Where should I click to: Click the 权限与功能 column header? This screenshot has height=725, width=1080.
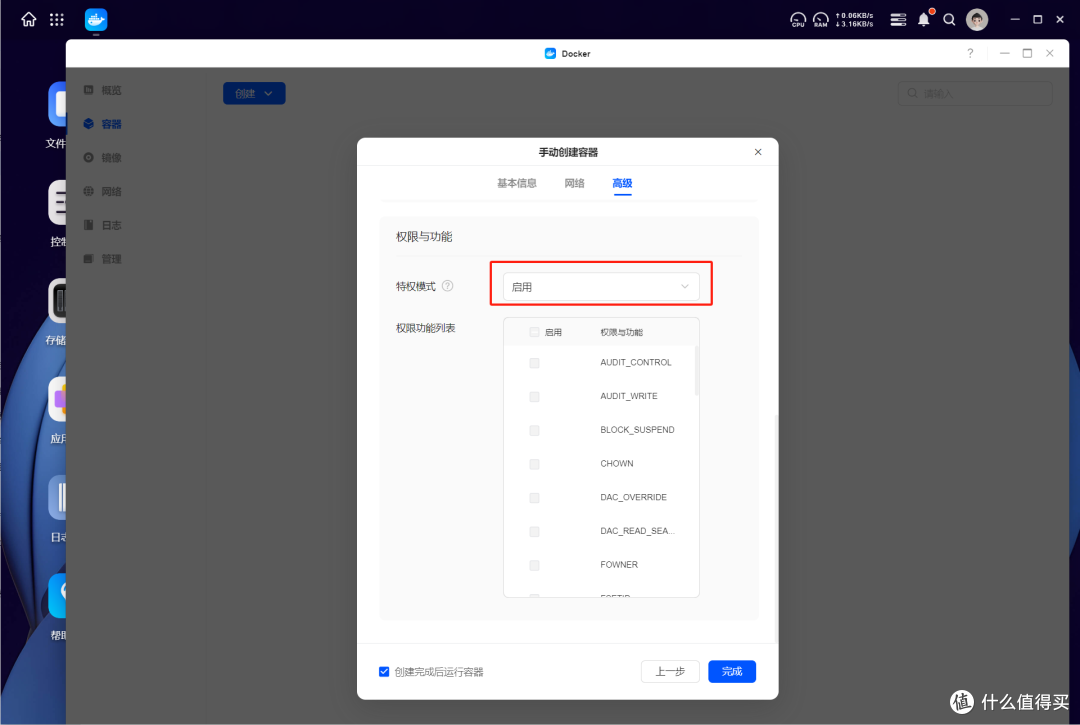[621, 332]
